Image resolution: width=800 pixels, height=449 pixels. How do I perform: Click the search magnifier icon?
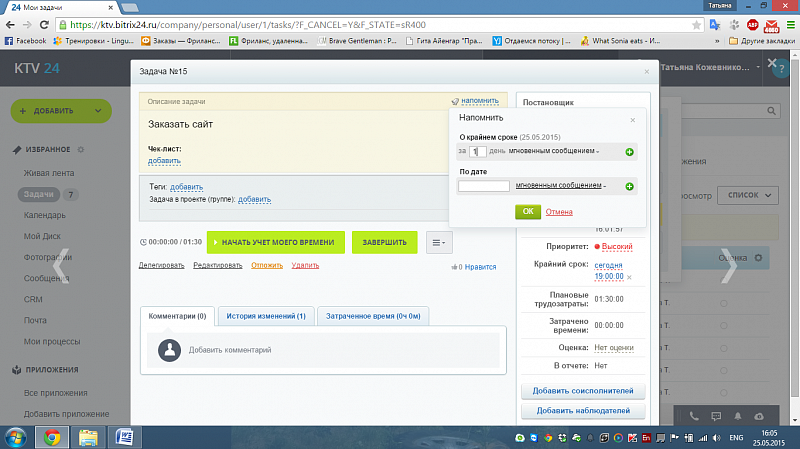point(771,111)
